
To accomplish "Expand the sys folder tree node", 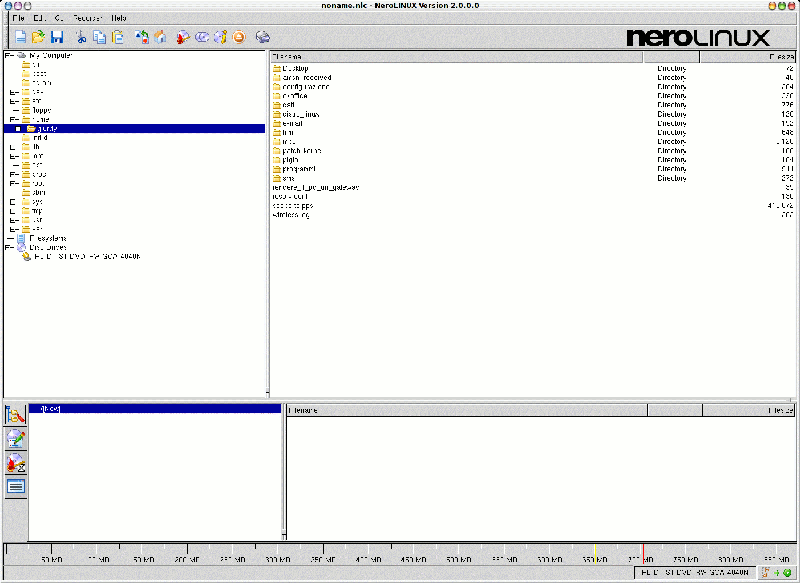I will [x=13, y=202].
